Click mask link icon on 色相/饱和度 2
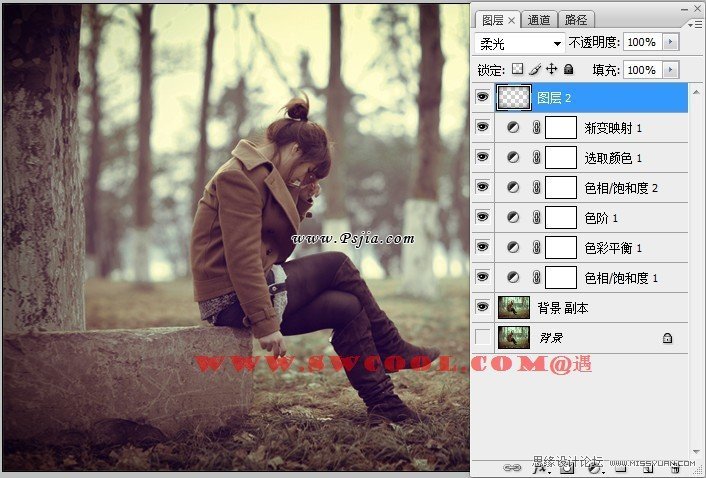706x478 pixels. pyautogui.click(x=536, y=188)
